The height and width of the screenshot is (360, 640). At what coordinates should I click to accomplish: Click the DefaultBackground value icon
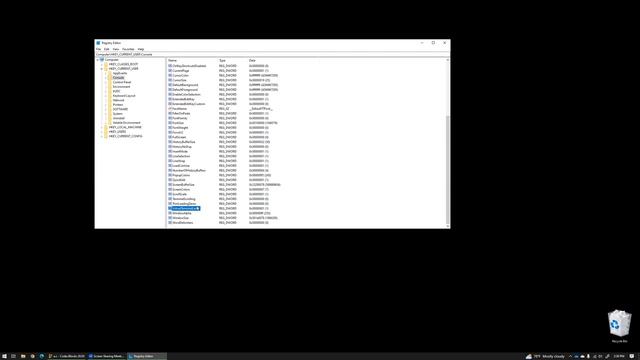[x=170, y=85]
